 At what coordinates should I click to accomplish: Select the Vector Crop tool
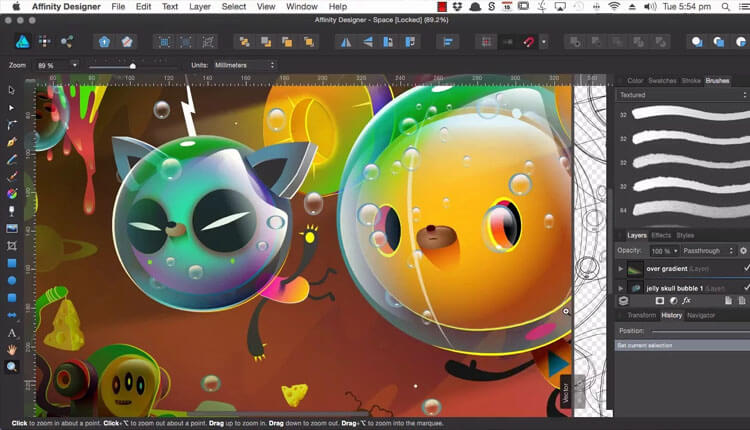[x=11, y=246]
